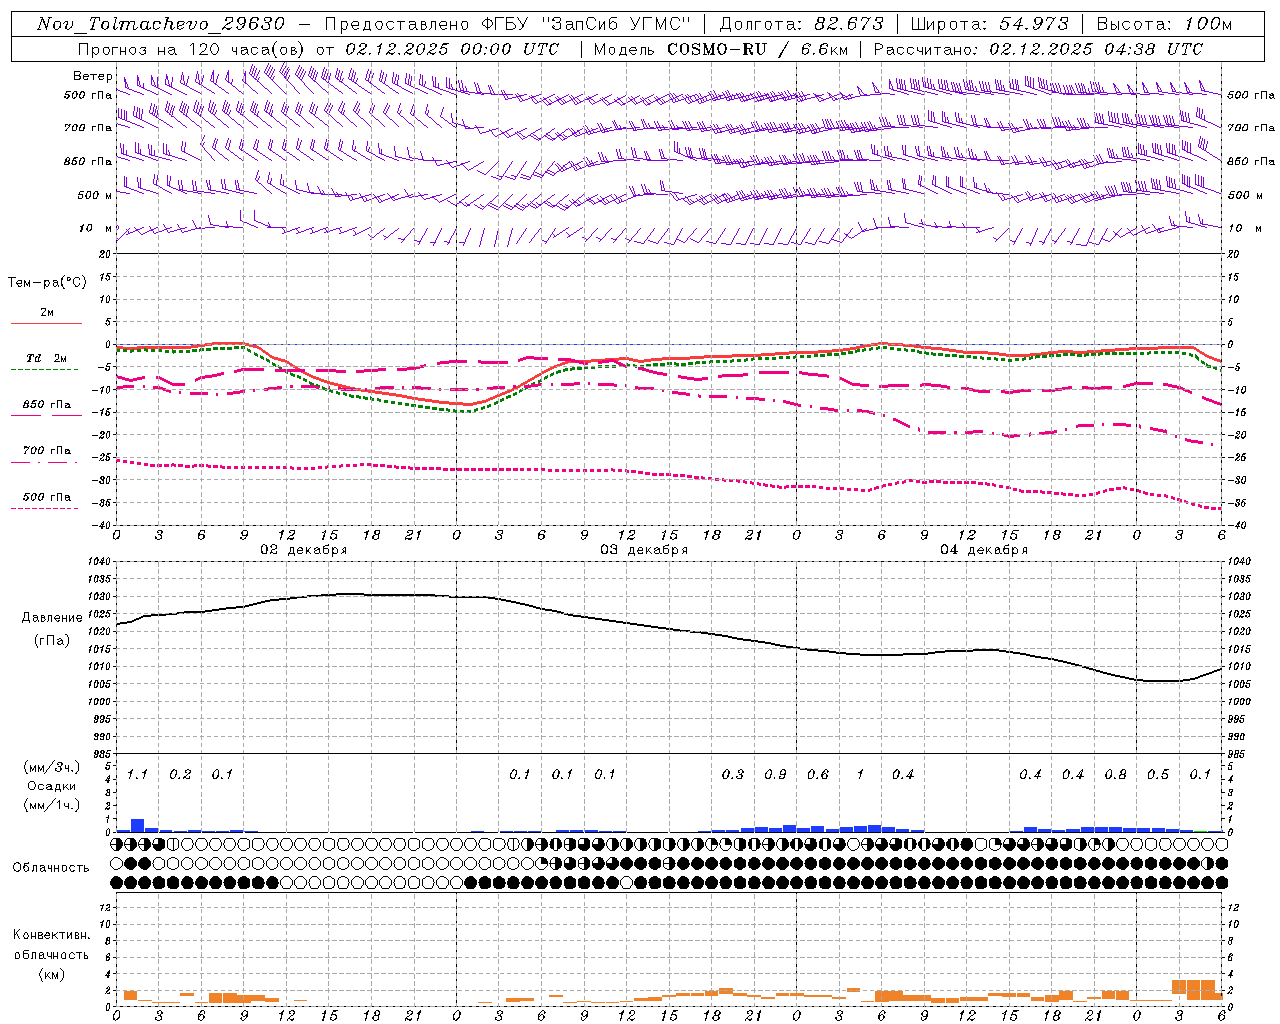This screenshot has width=1280, height=1024.
Task: Click the 850 гПа temperature legend entry
Action: (47, 405)
